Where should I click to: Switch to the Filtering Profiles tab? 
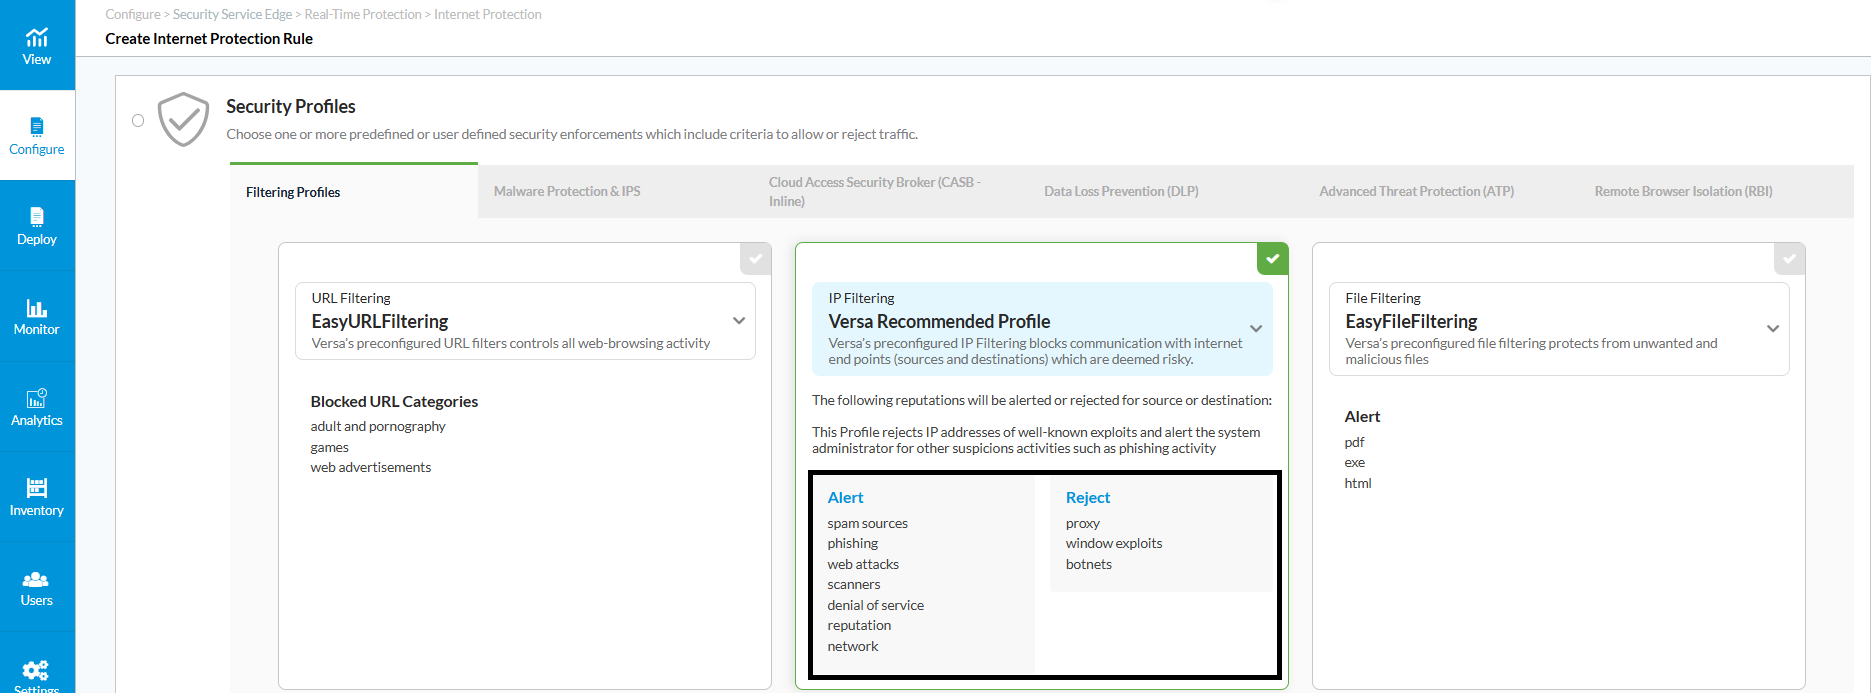click(x=354, y=192)
